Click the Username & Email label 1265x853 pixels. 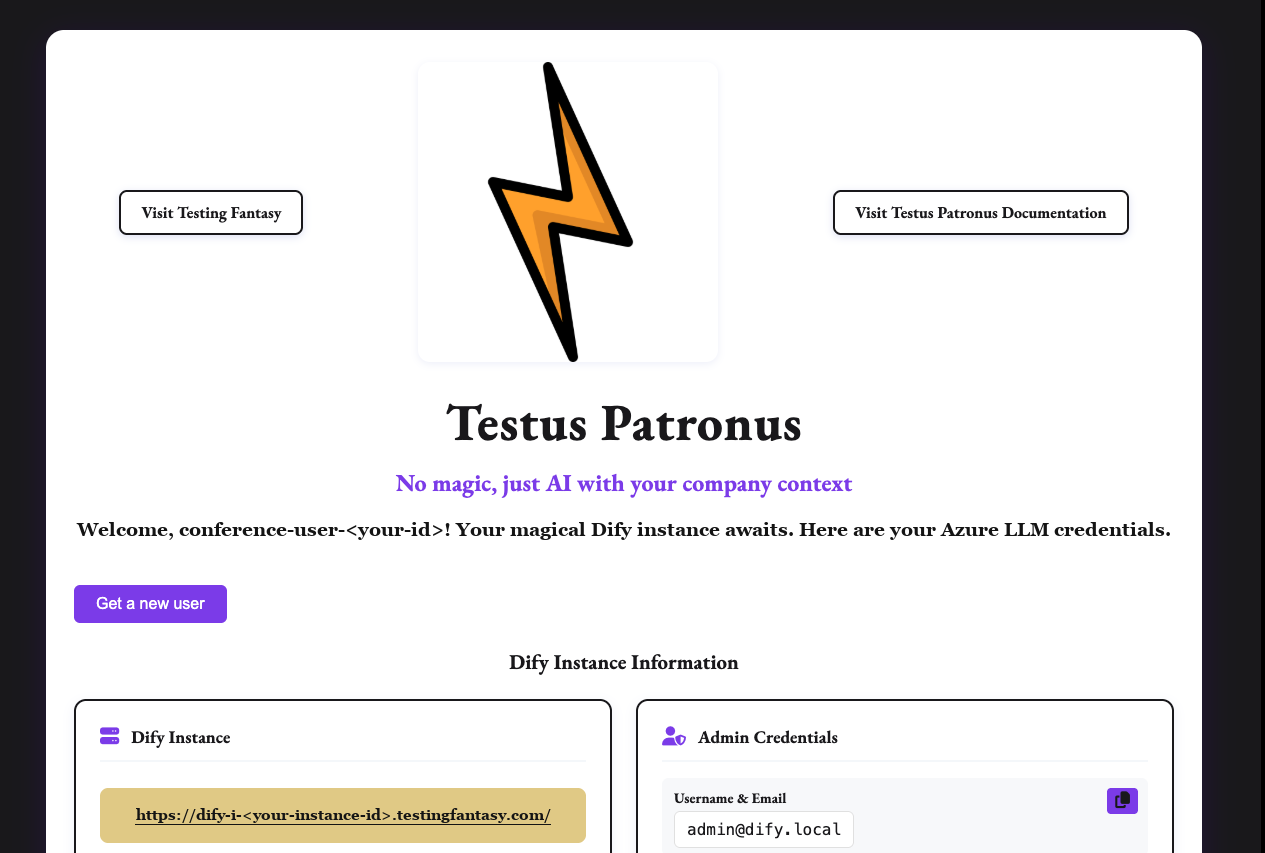[x=730, y=798]
